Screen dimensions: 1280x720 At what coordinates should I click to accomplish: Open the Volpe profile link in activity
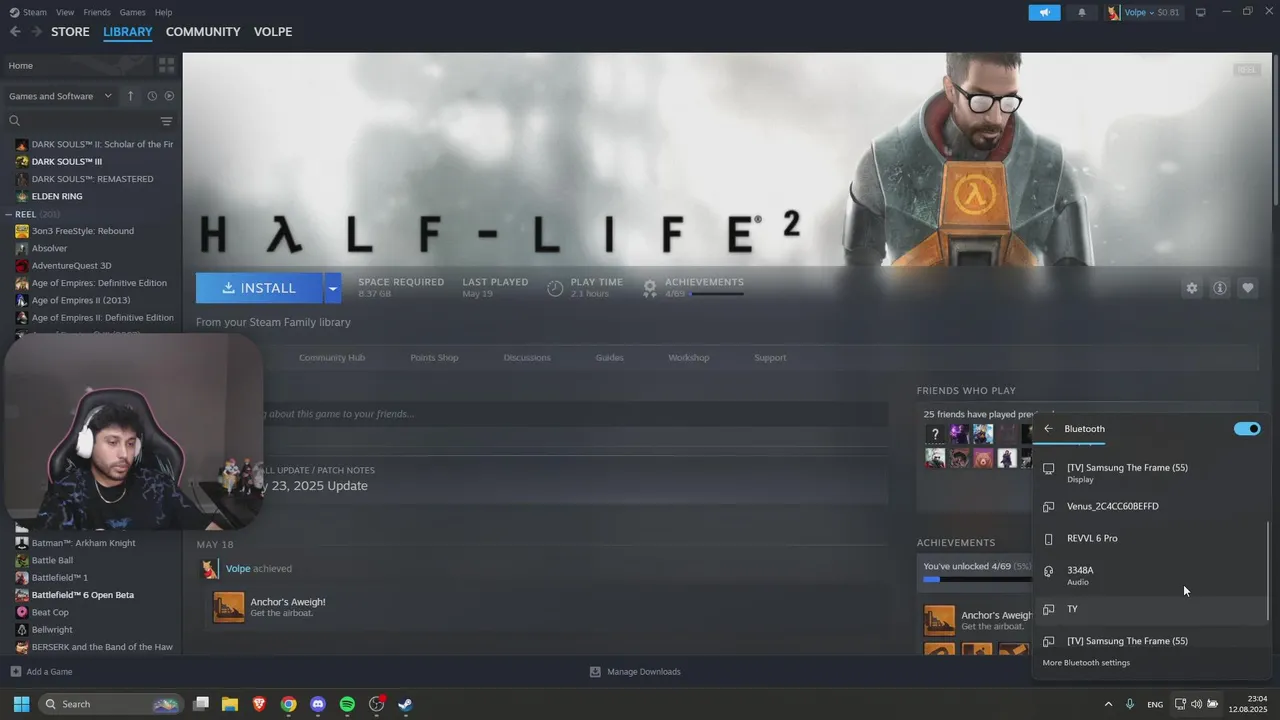(238, 569)
